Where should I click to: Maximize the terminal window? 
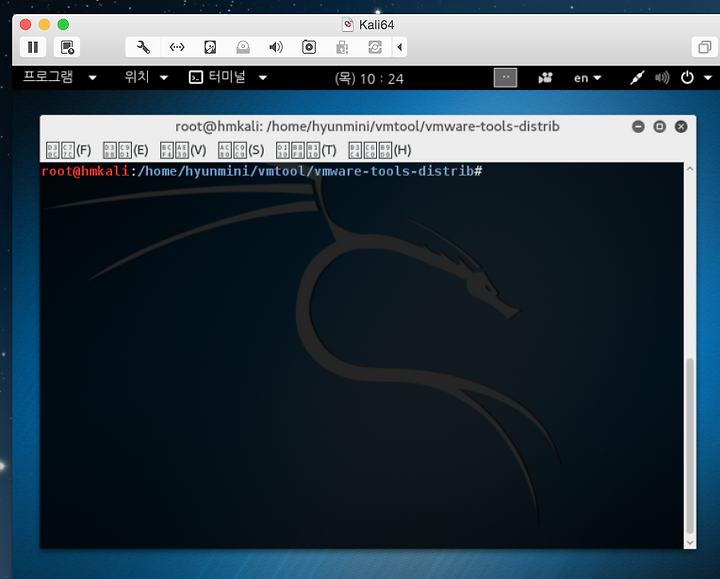point(659,127)
